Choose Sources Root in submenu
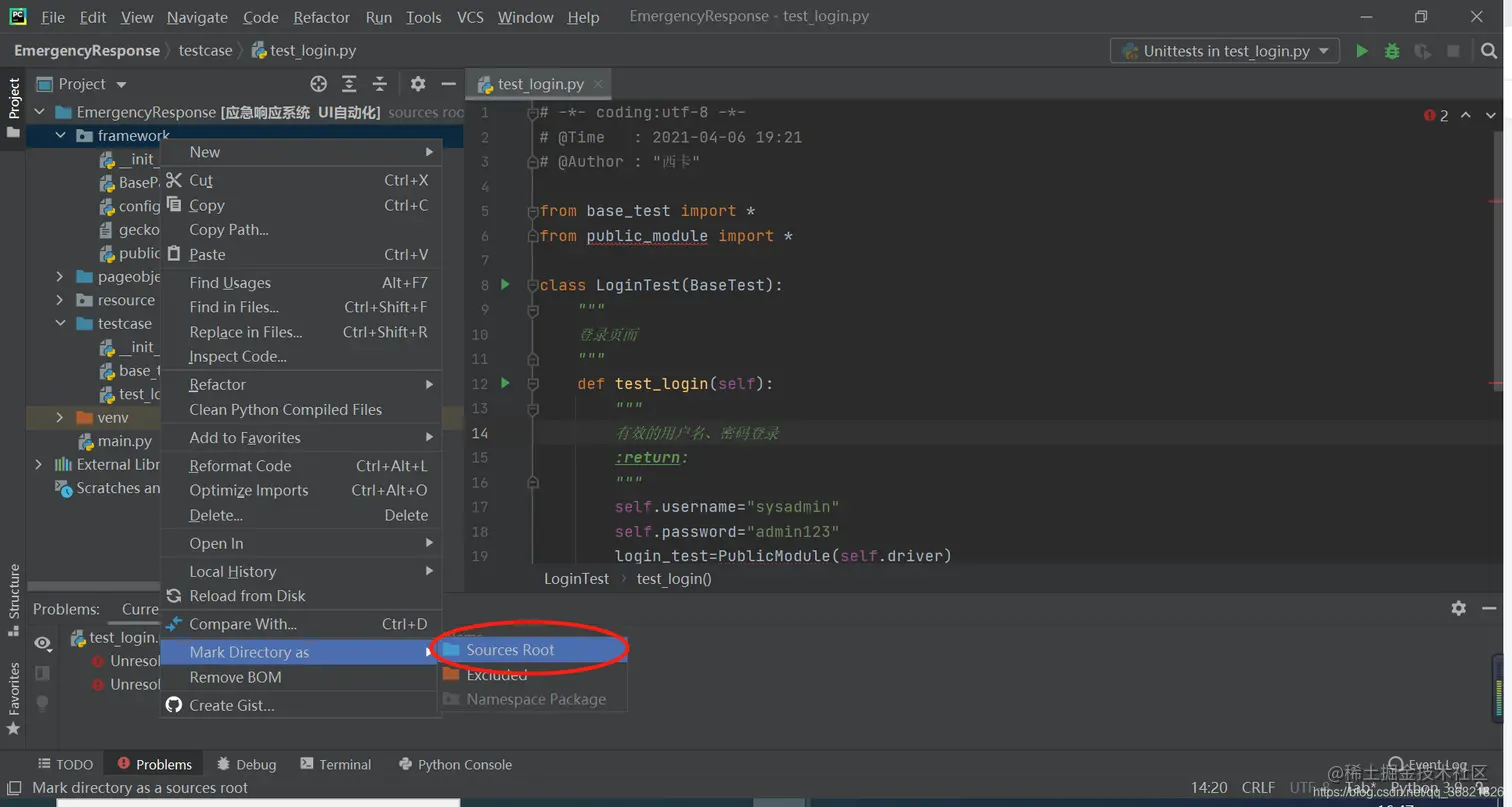Image resolution: width=1512 pixels, height=807 pixels. [x=533, y=650]
